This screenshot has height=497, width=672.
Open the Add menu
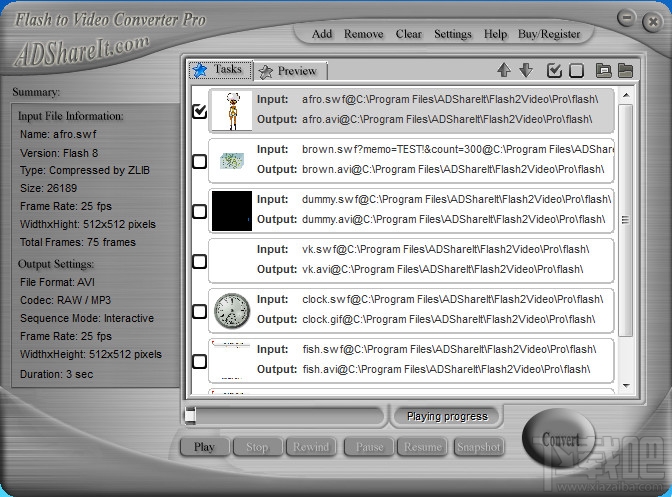(322, 34)
